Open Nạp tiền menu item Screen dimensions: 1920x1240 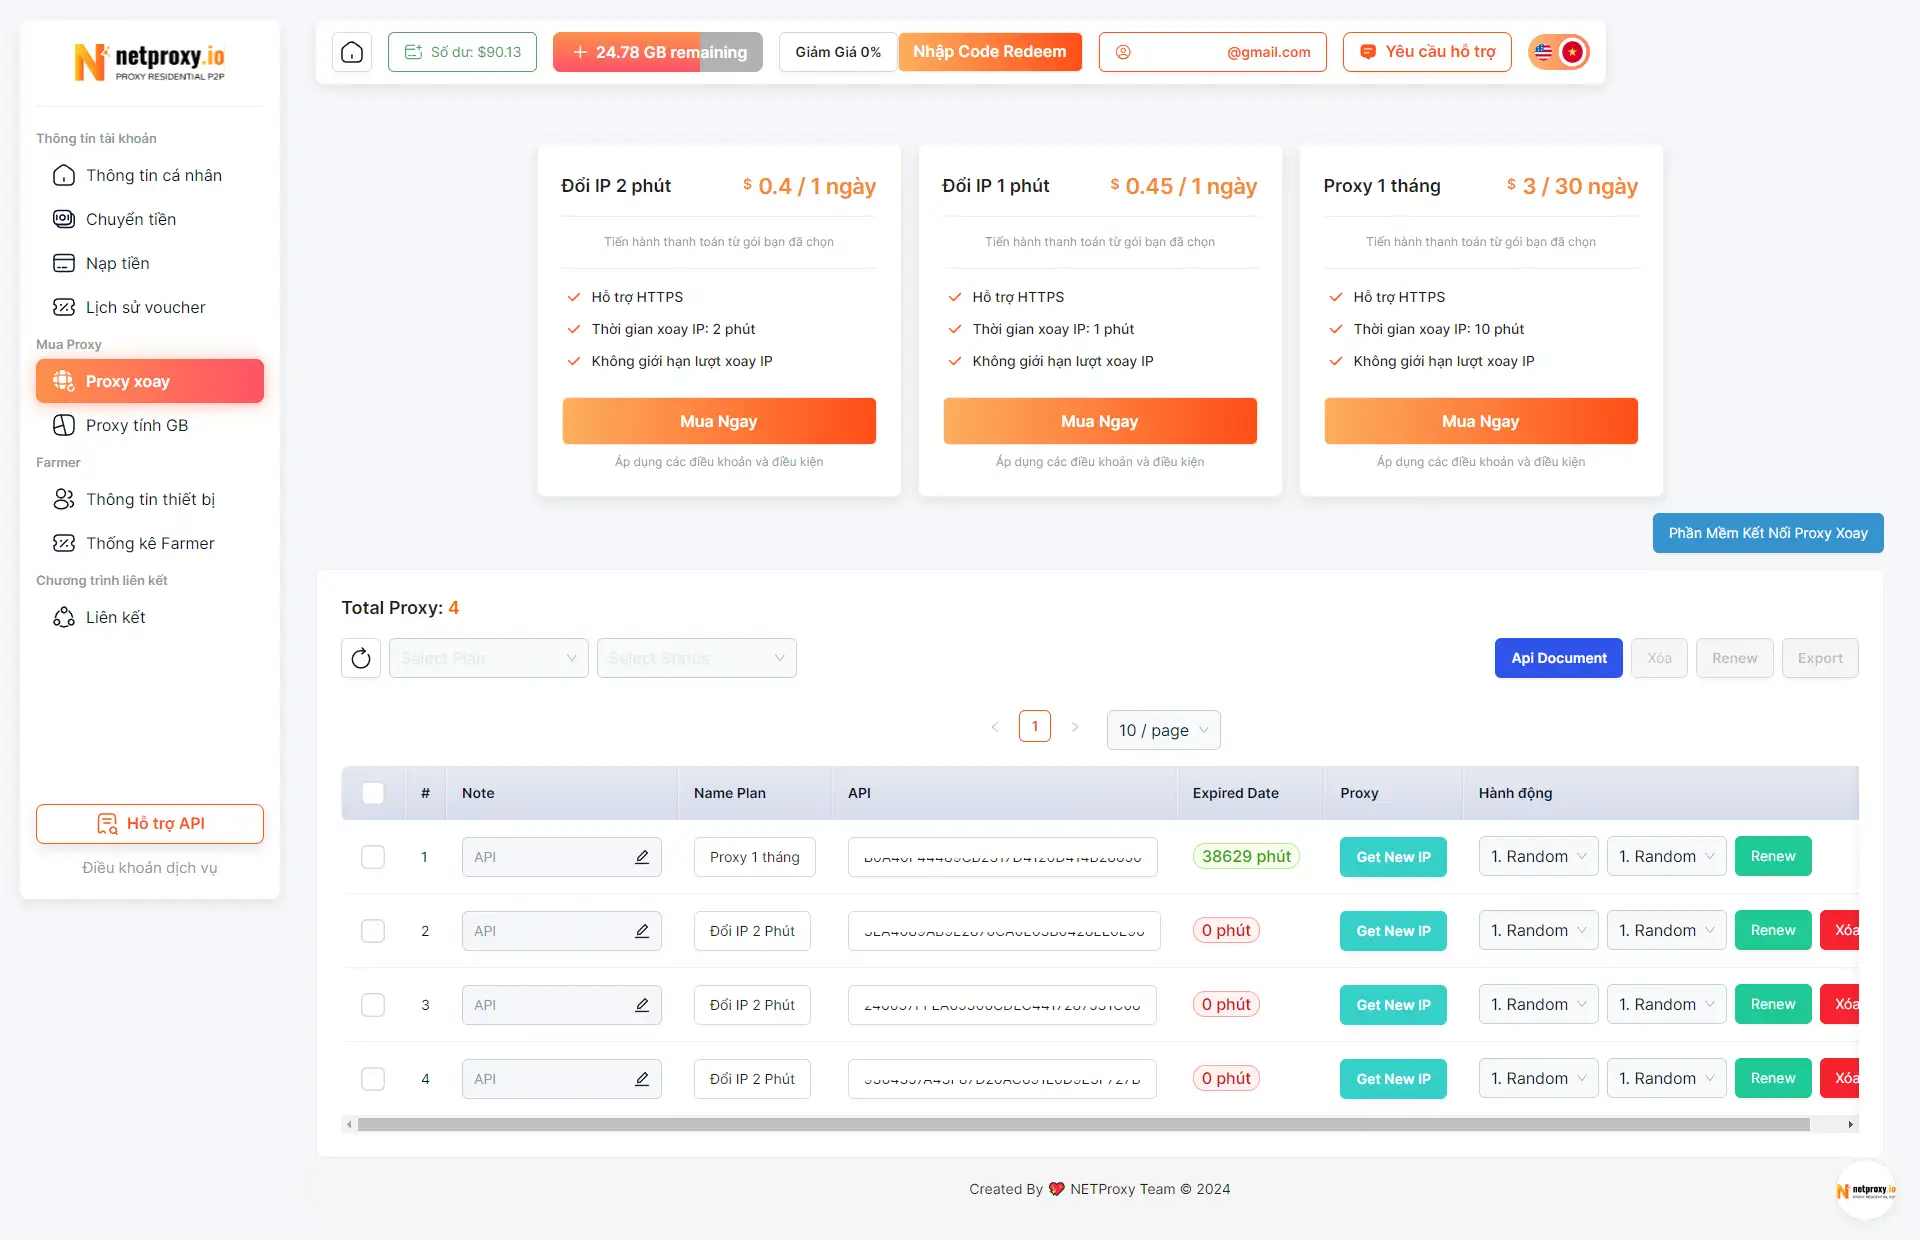click(x=150, y=264)
